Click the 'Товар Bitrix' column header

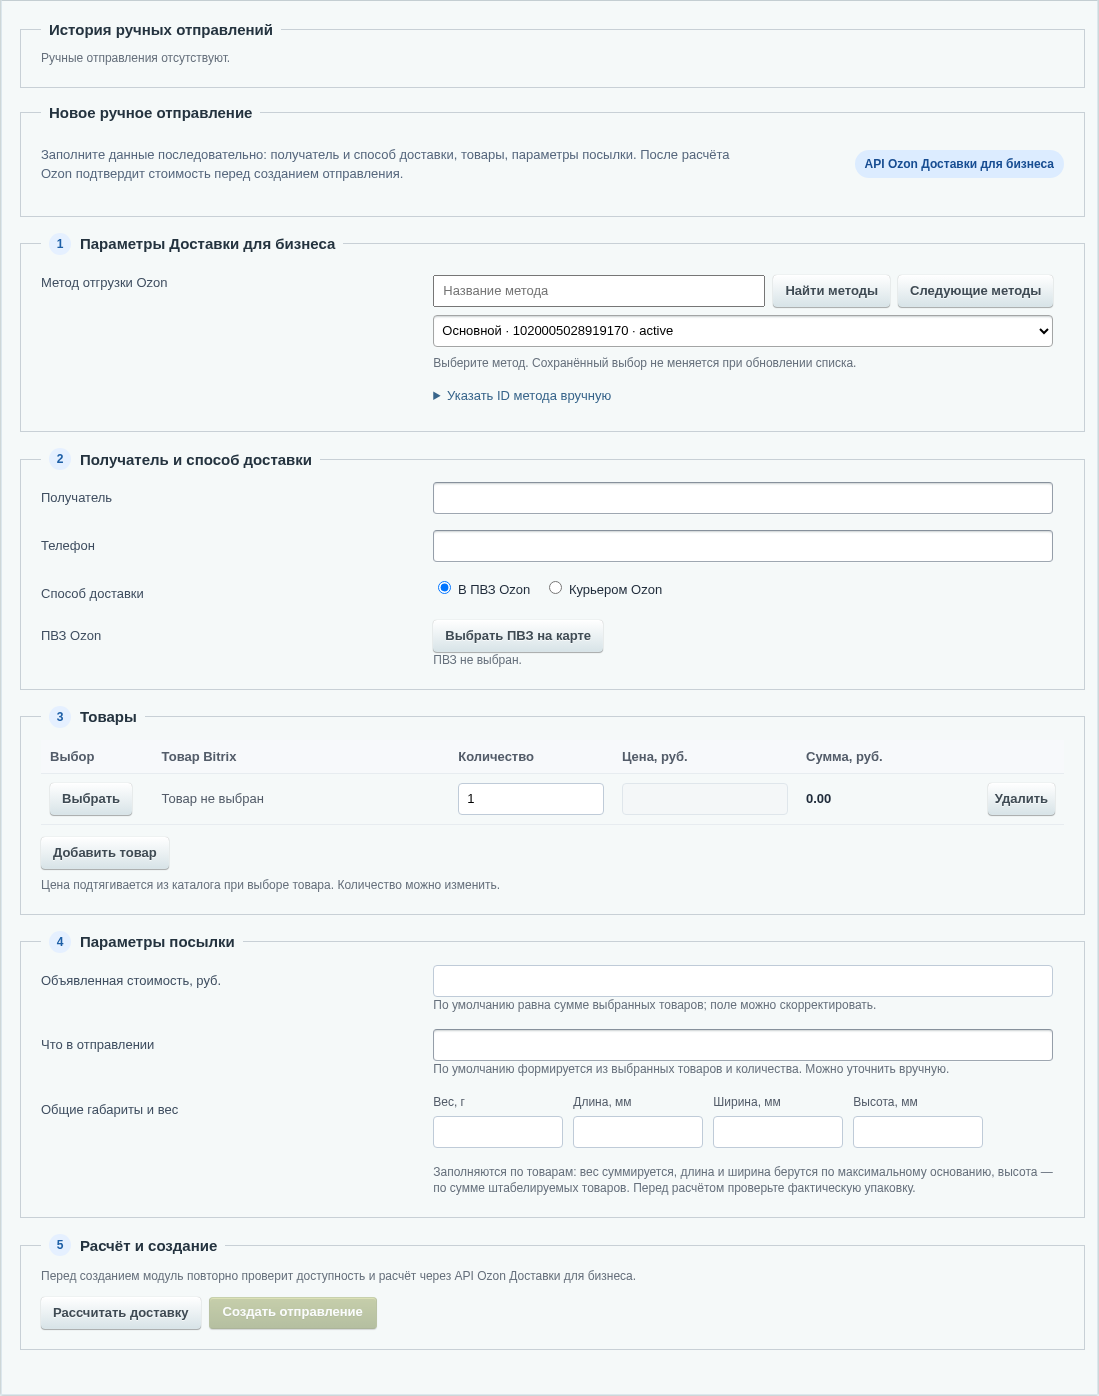(x=199, y=757)
